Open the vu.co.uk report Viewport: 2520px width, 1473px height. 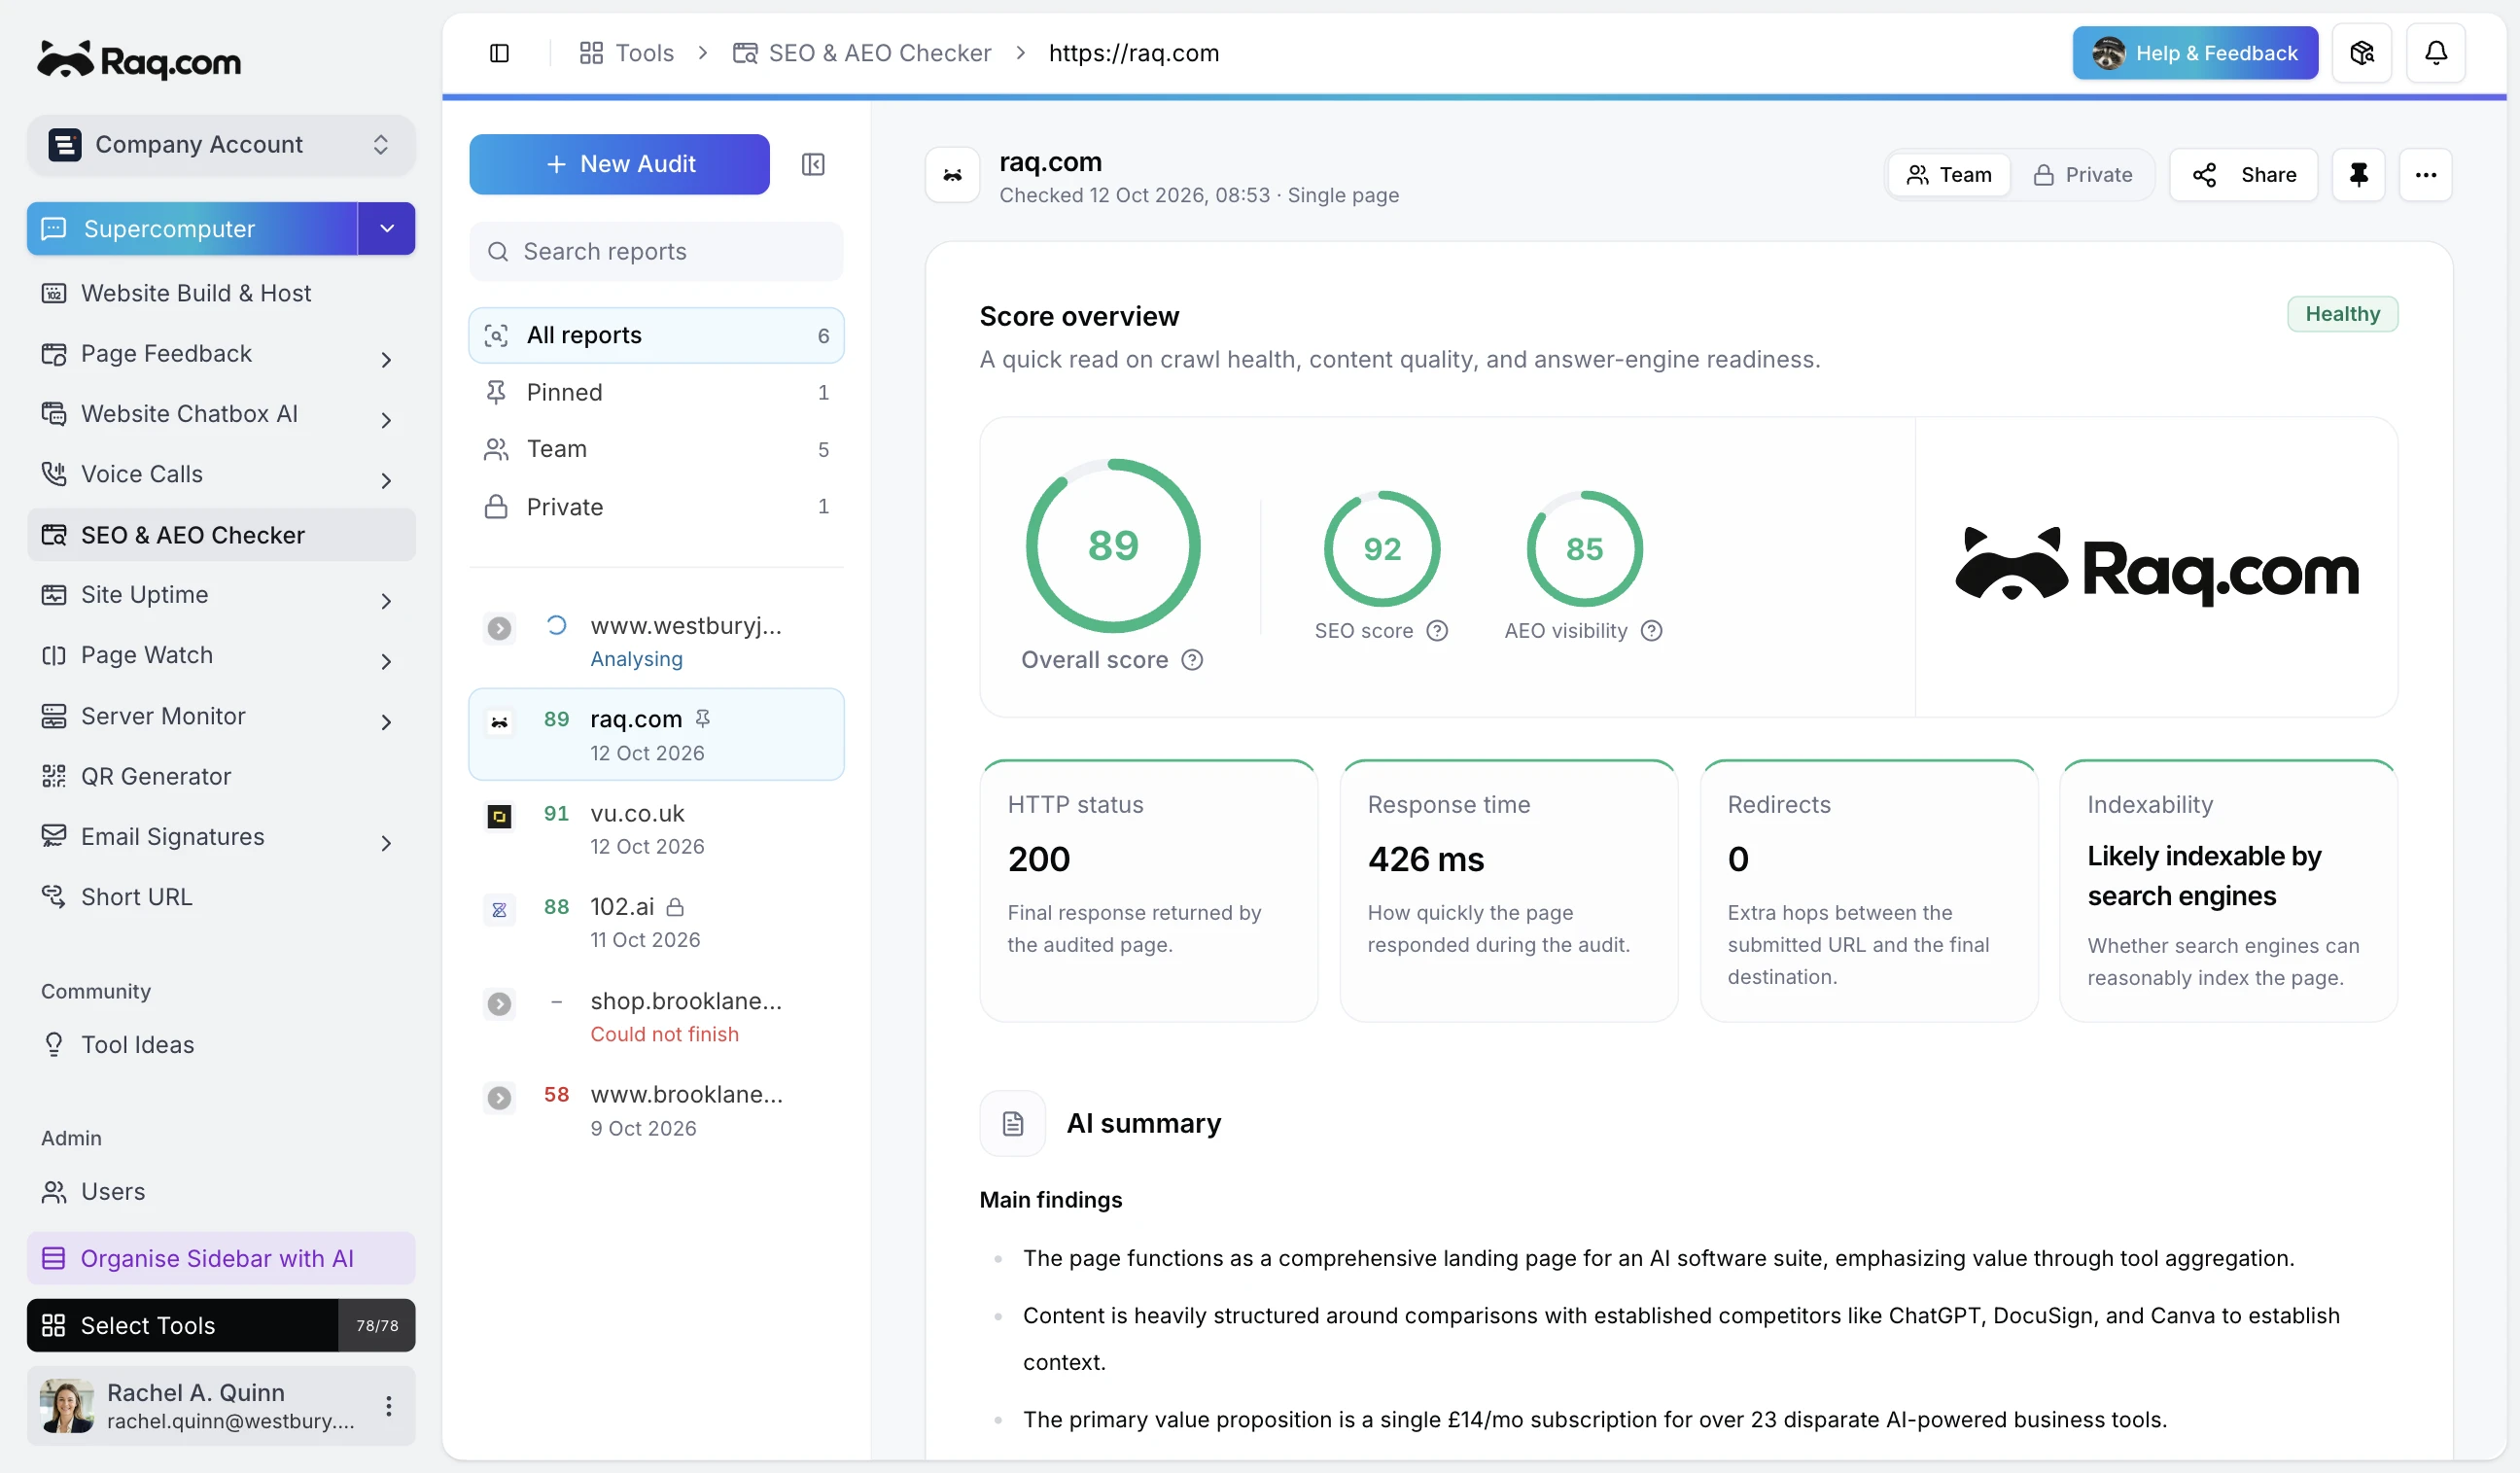656,829
